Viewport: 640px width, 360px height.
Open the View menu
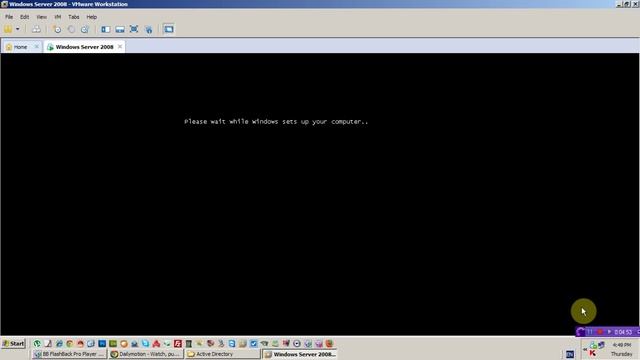point(42,17)
